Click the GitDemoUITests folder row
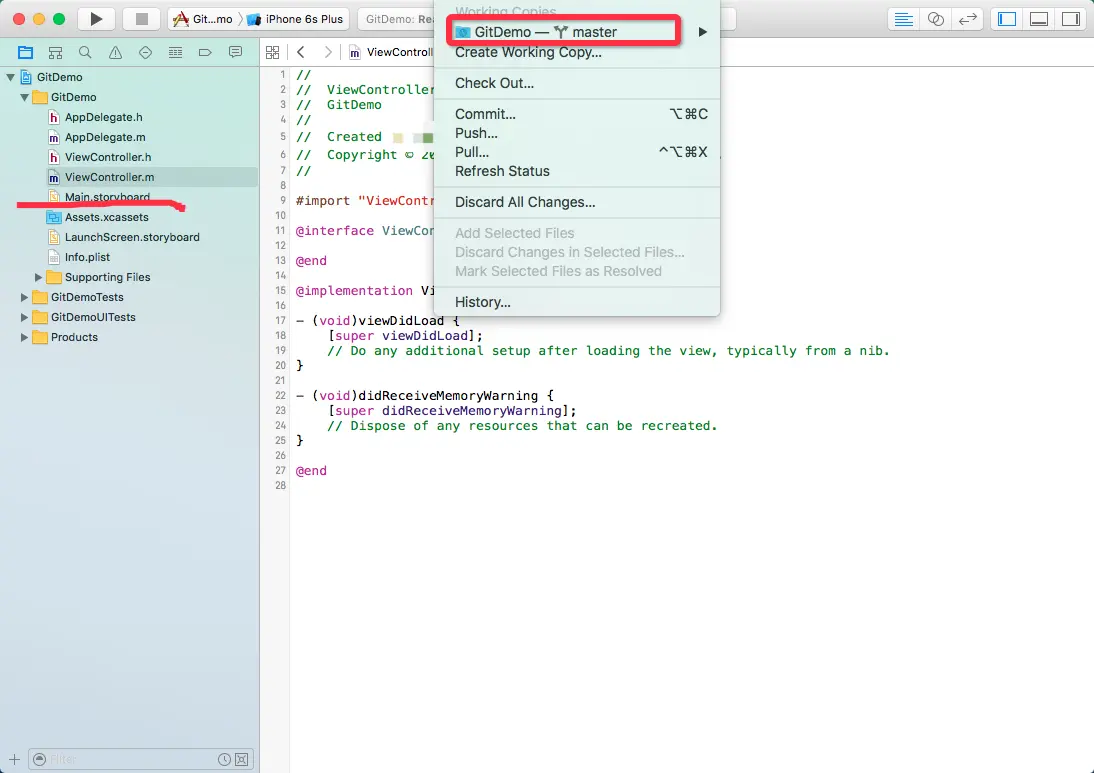The width and height of the screenshot is (1094, 773). click(x=130, y=317)
